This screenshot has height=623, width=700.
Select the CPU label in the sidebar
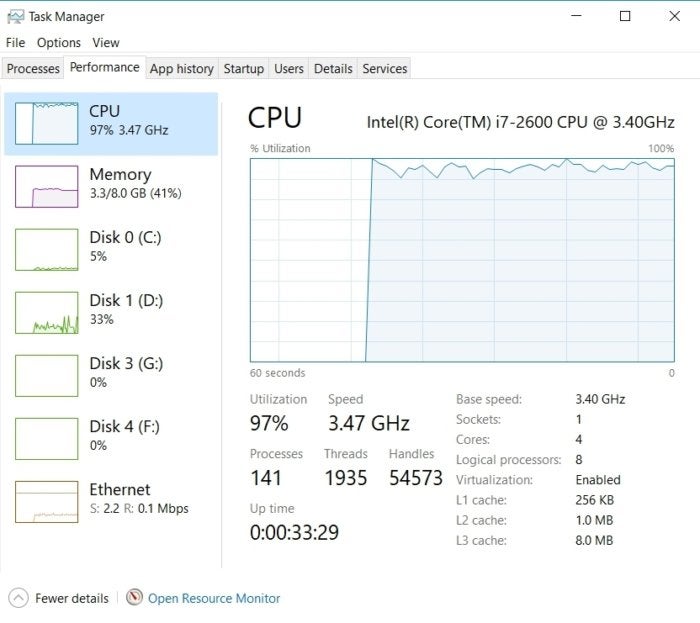pos(104,111)
